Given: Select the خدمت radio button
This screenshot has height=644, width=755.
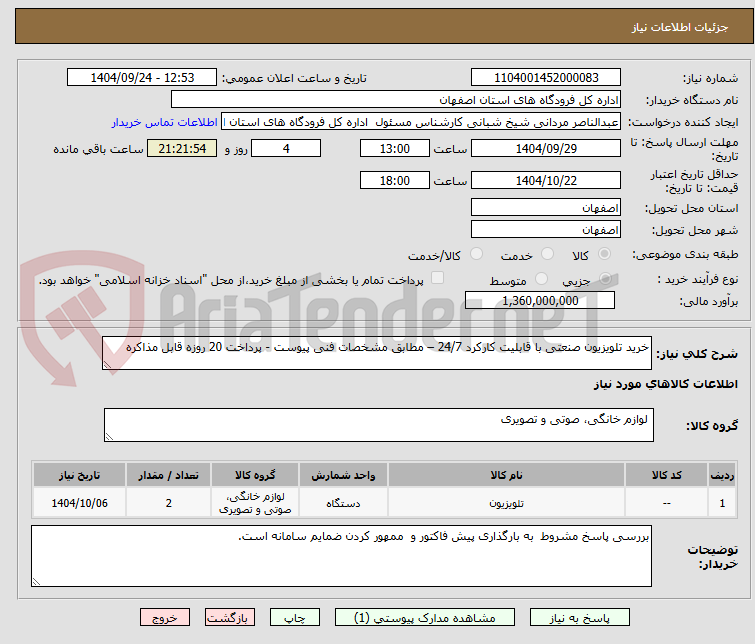Looking at the screenshot, I should click(x=547, y=253).
